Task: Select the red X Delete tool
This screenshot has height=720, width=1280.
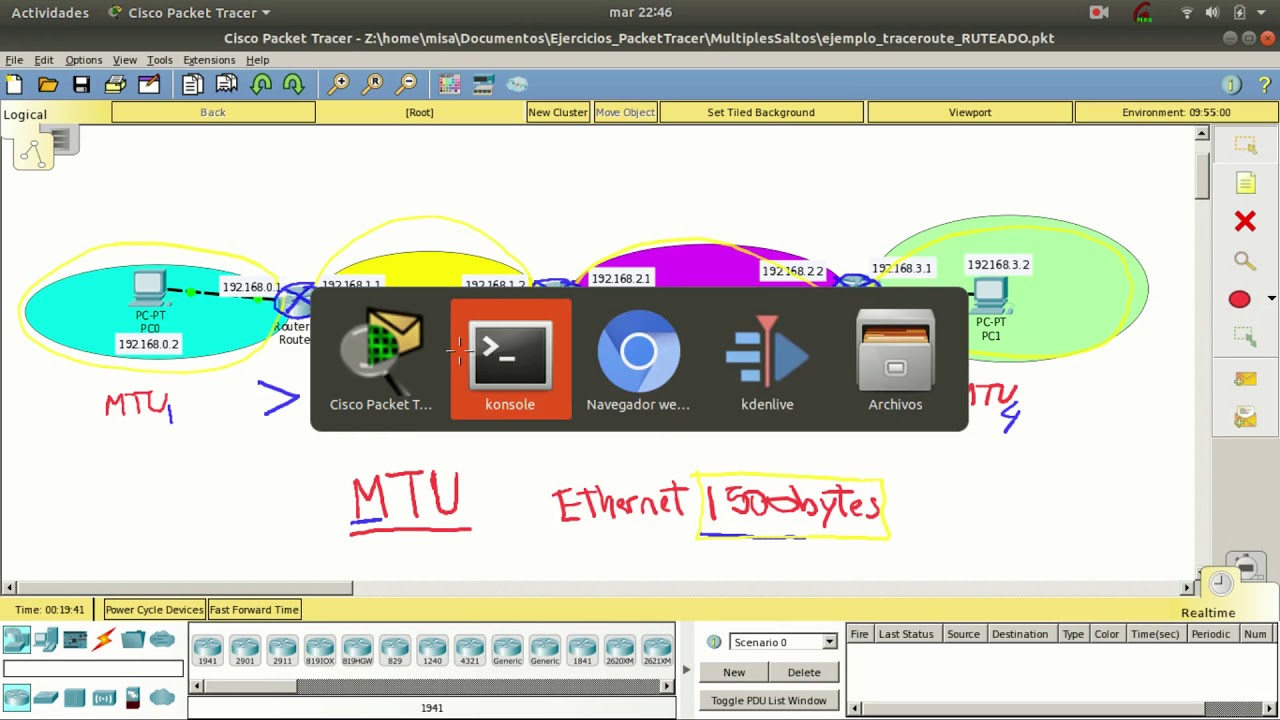Action: tap(1245, 221)
